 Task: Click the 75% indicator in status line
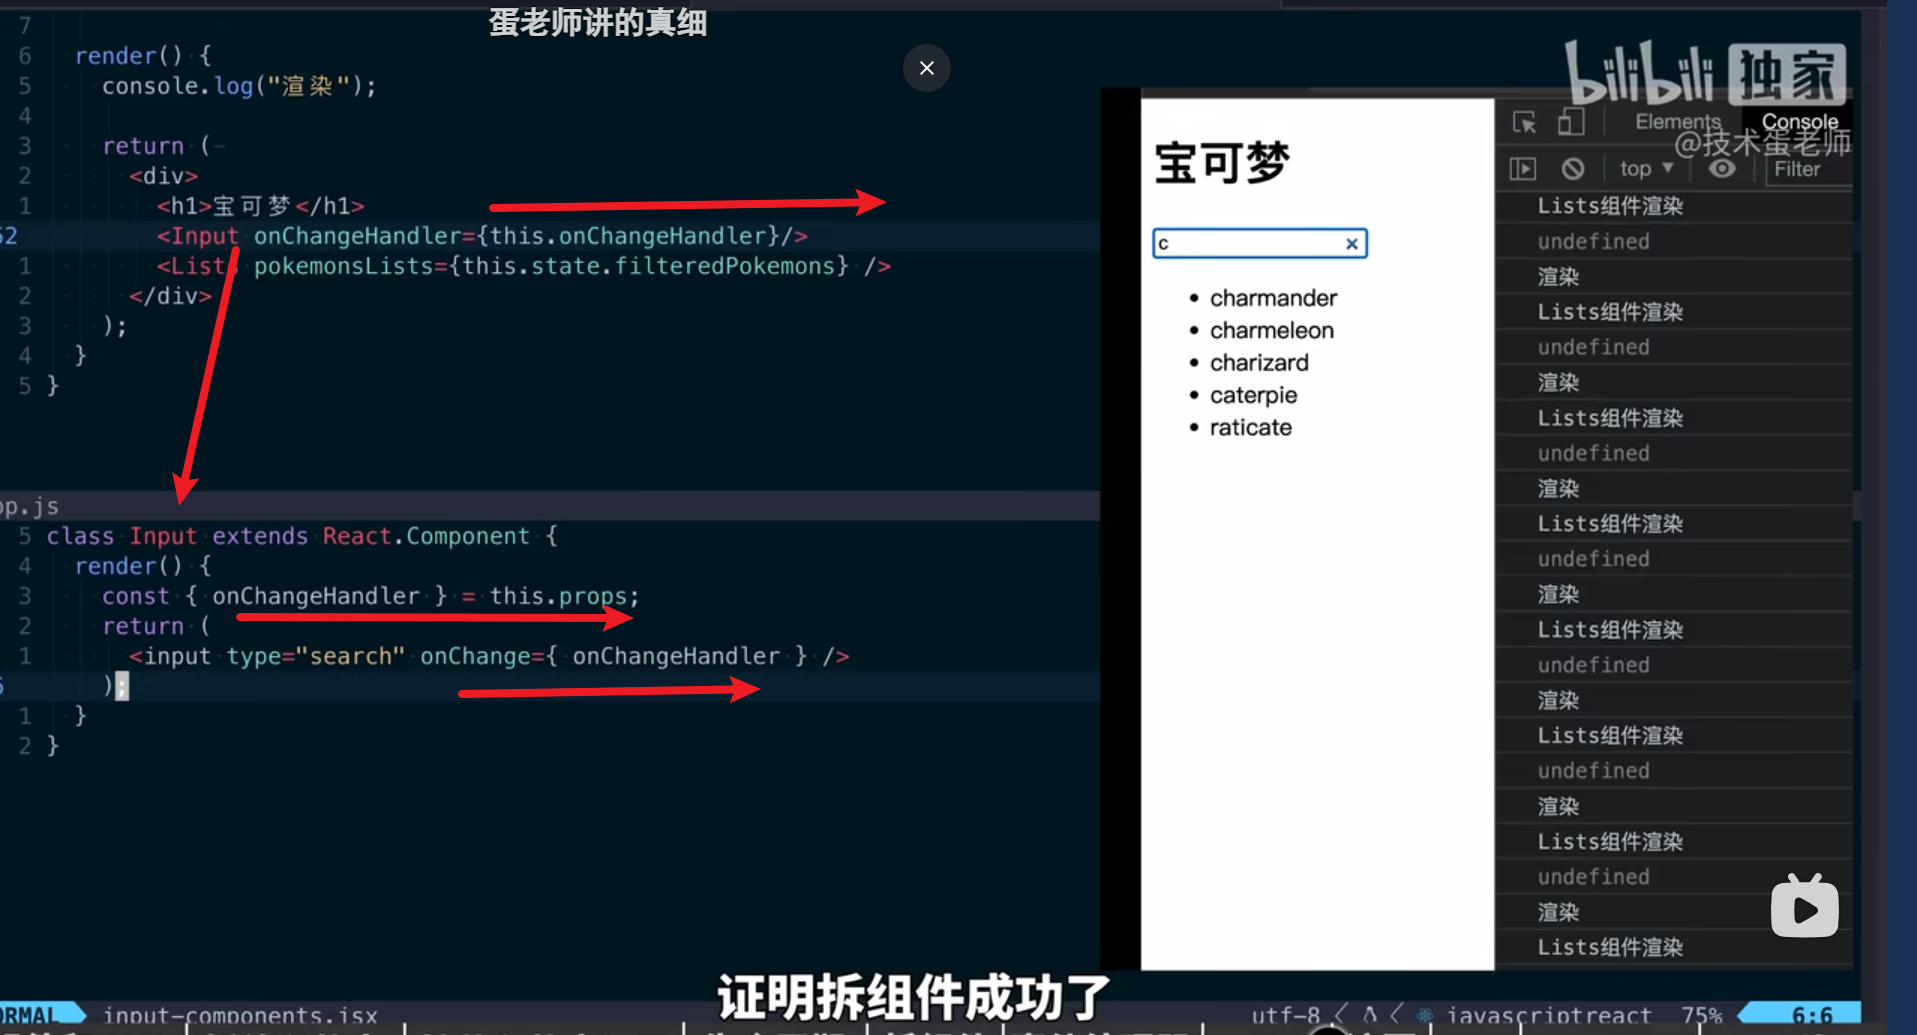click(1701, 1016)
